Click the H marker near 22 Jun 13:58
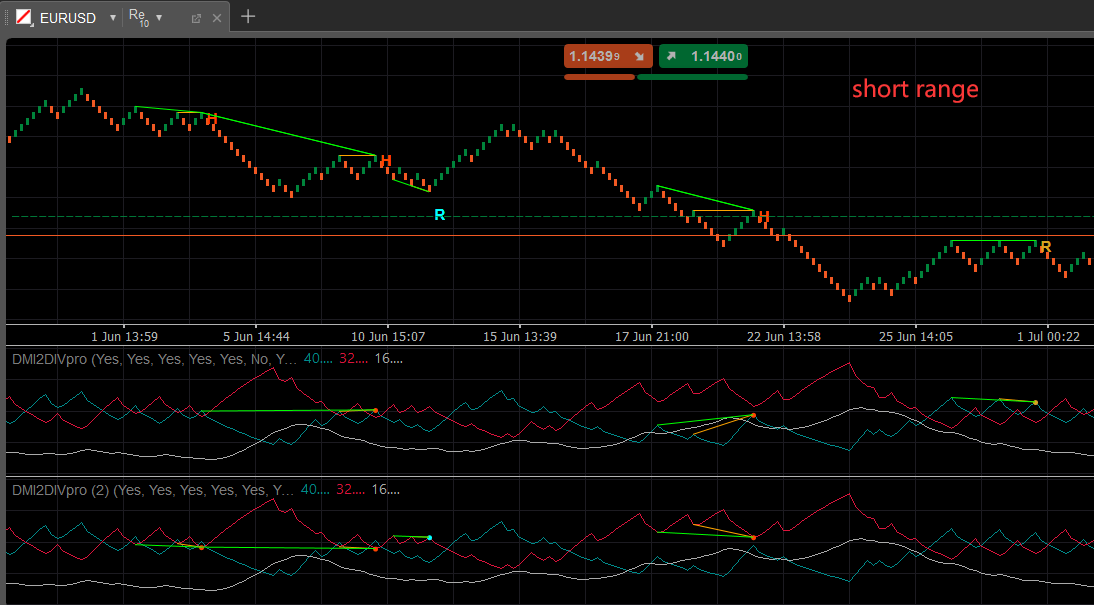Image resolution: width=1094 pixels, height=605 pixels. coord(763,217)
